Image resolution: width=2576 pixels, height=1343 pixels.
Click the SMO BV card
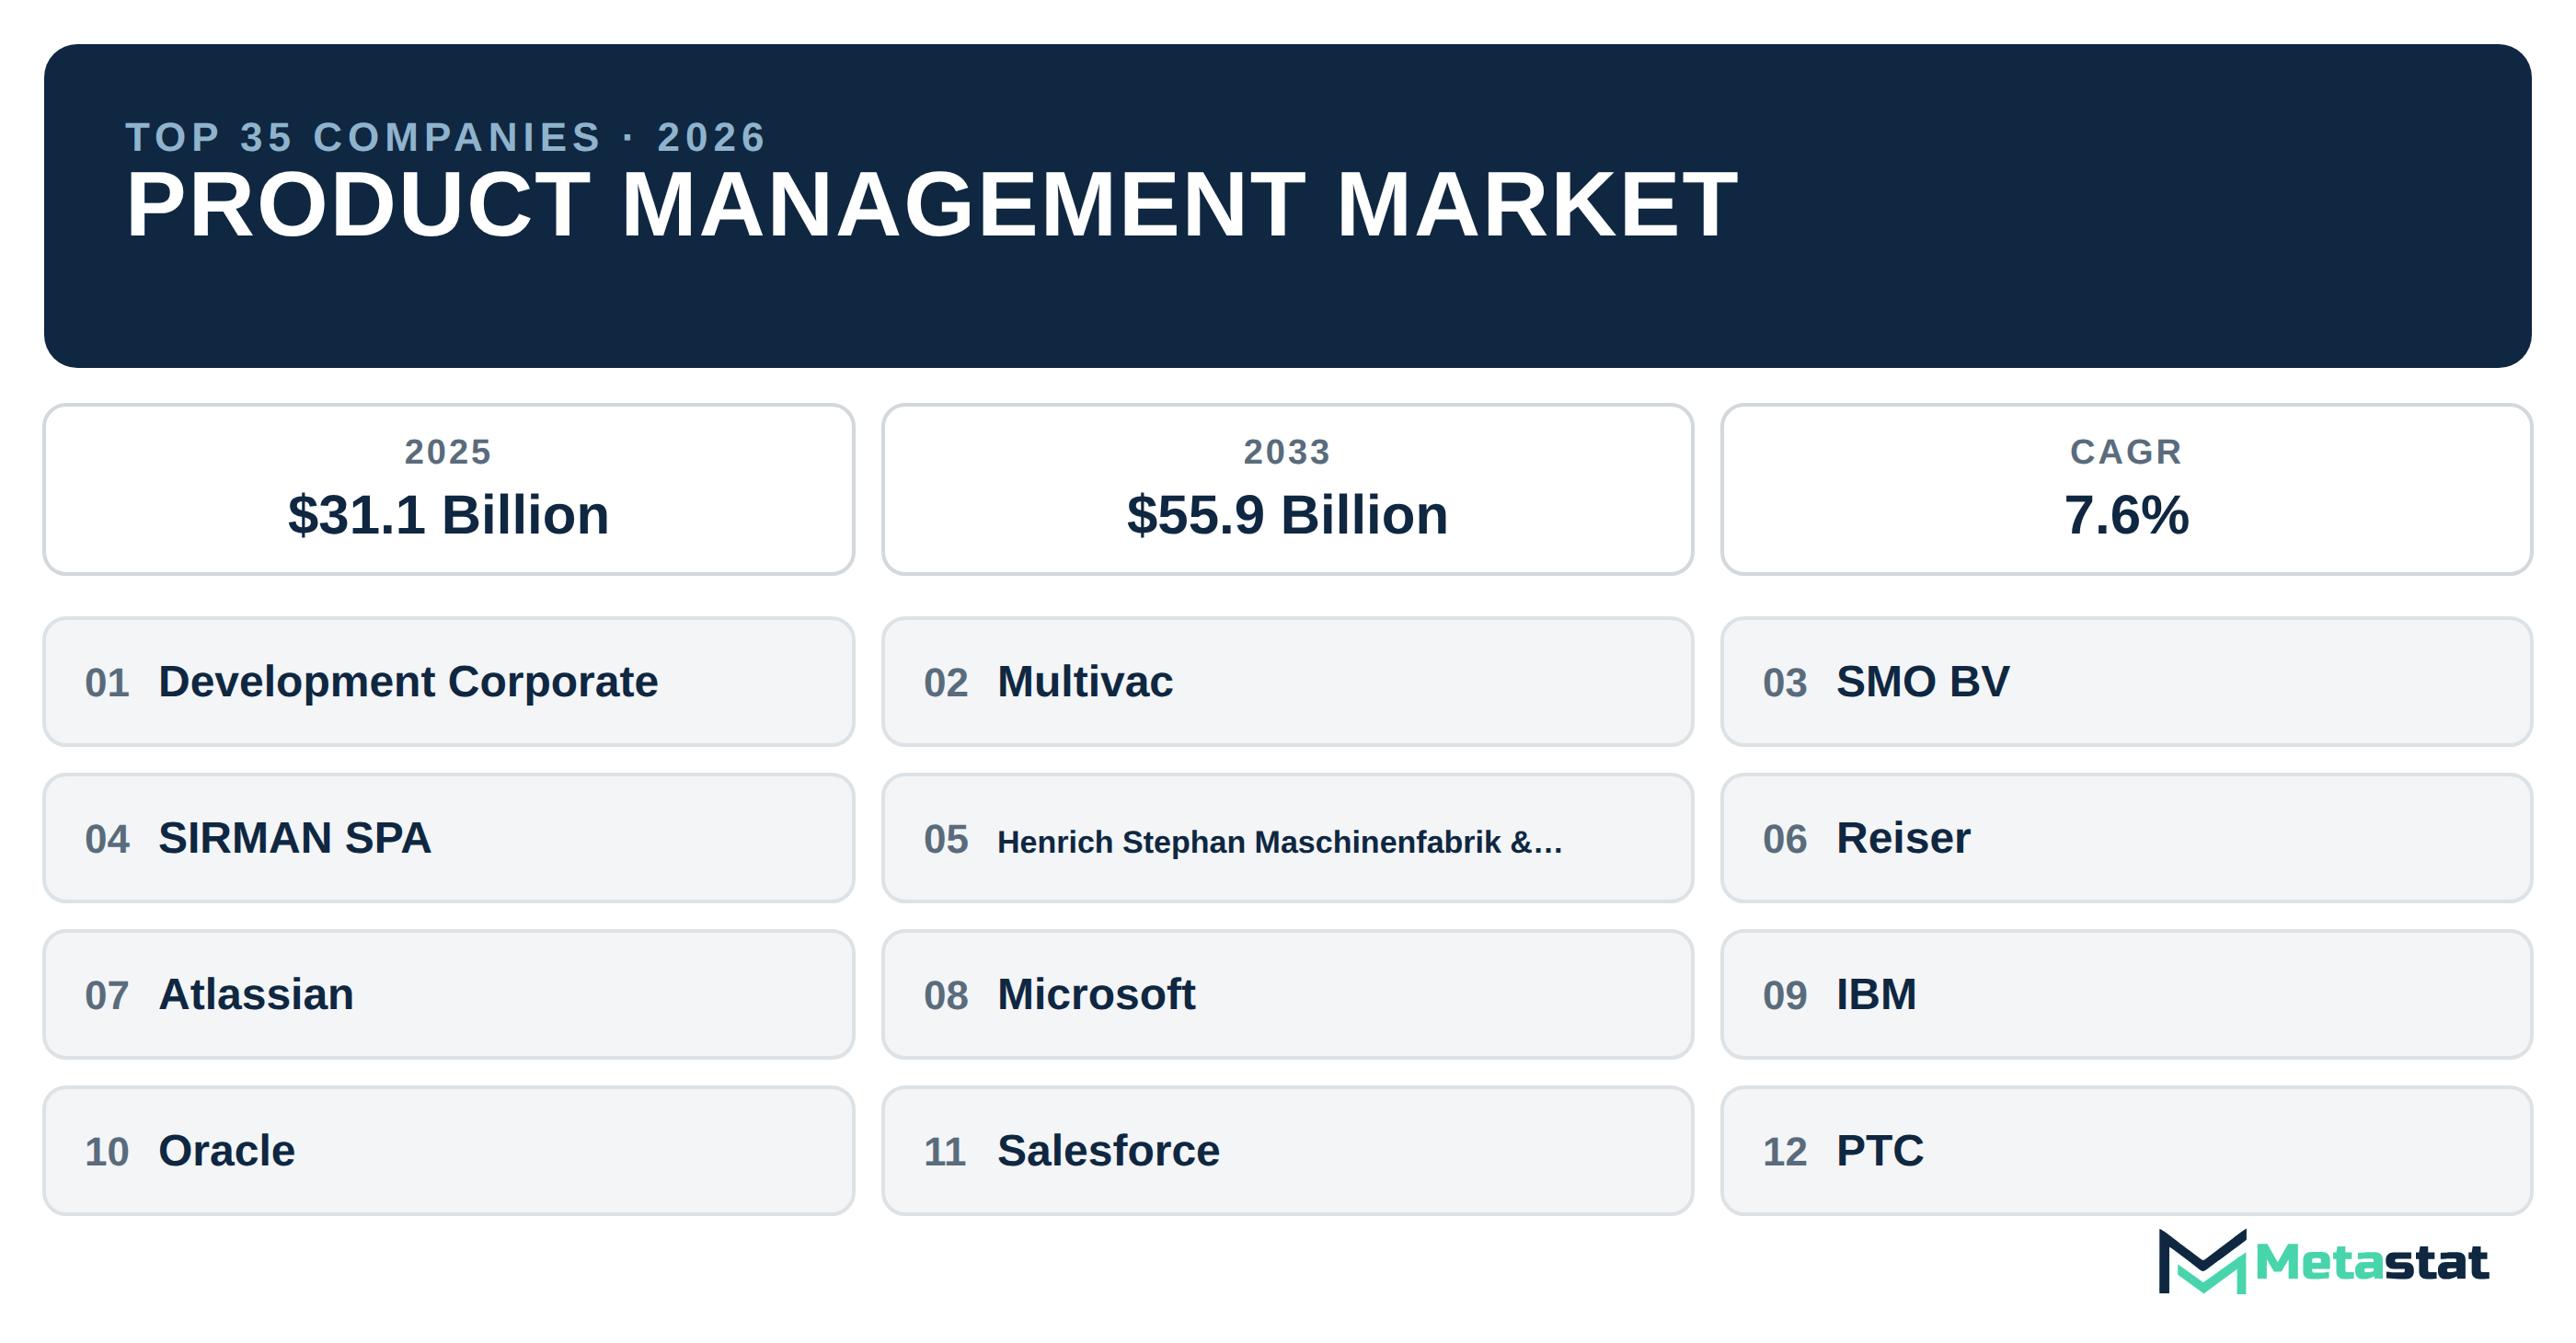point(2126,681)
